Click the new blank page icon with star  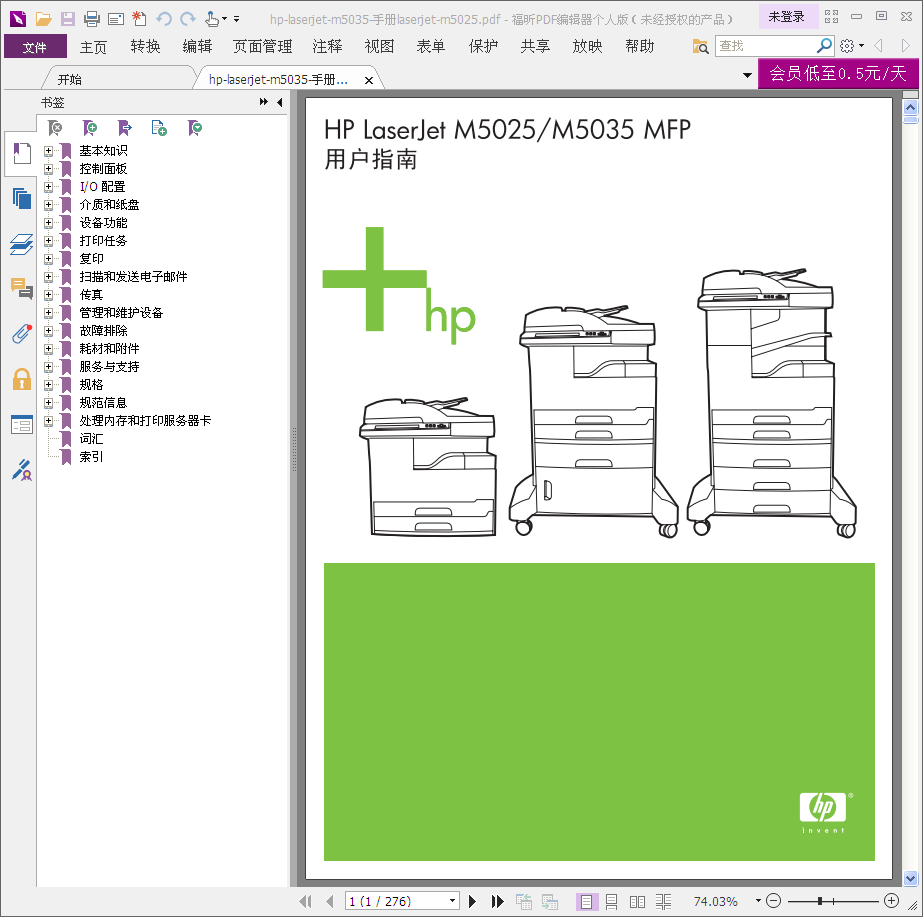[140, 19]
